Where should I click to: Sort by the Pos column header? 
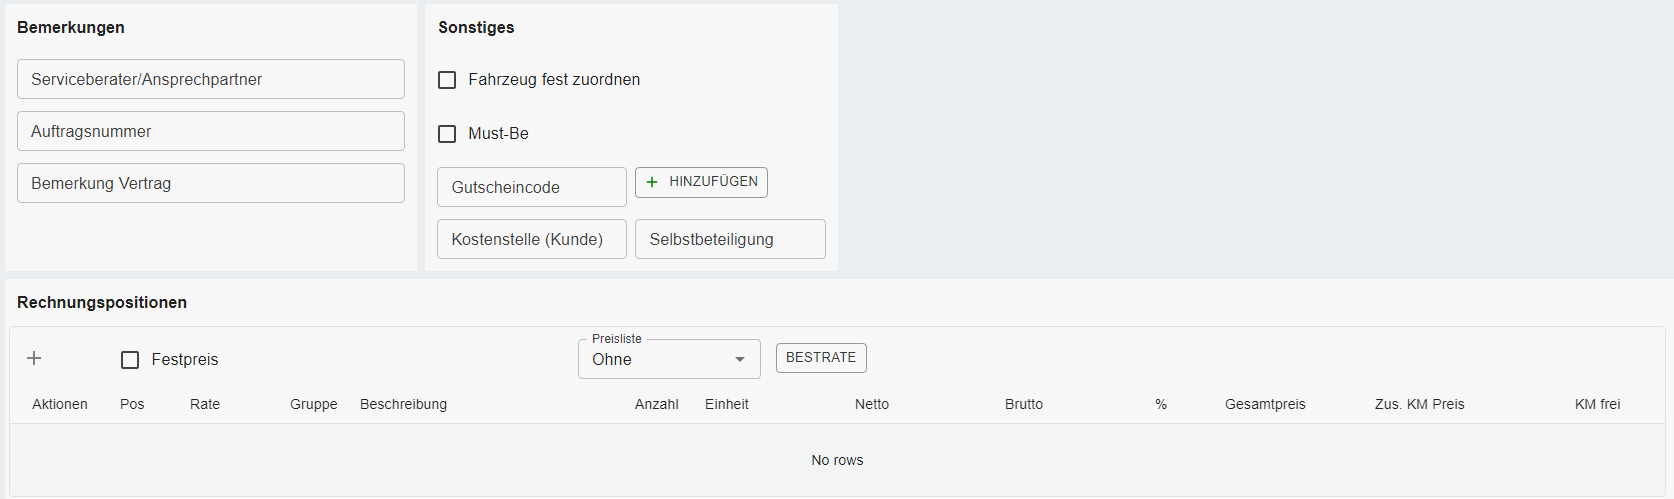tap(132, 404)
